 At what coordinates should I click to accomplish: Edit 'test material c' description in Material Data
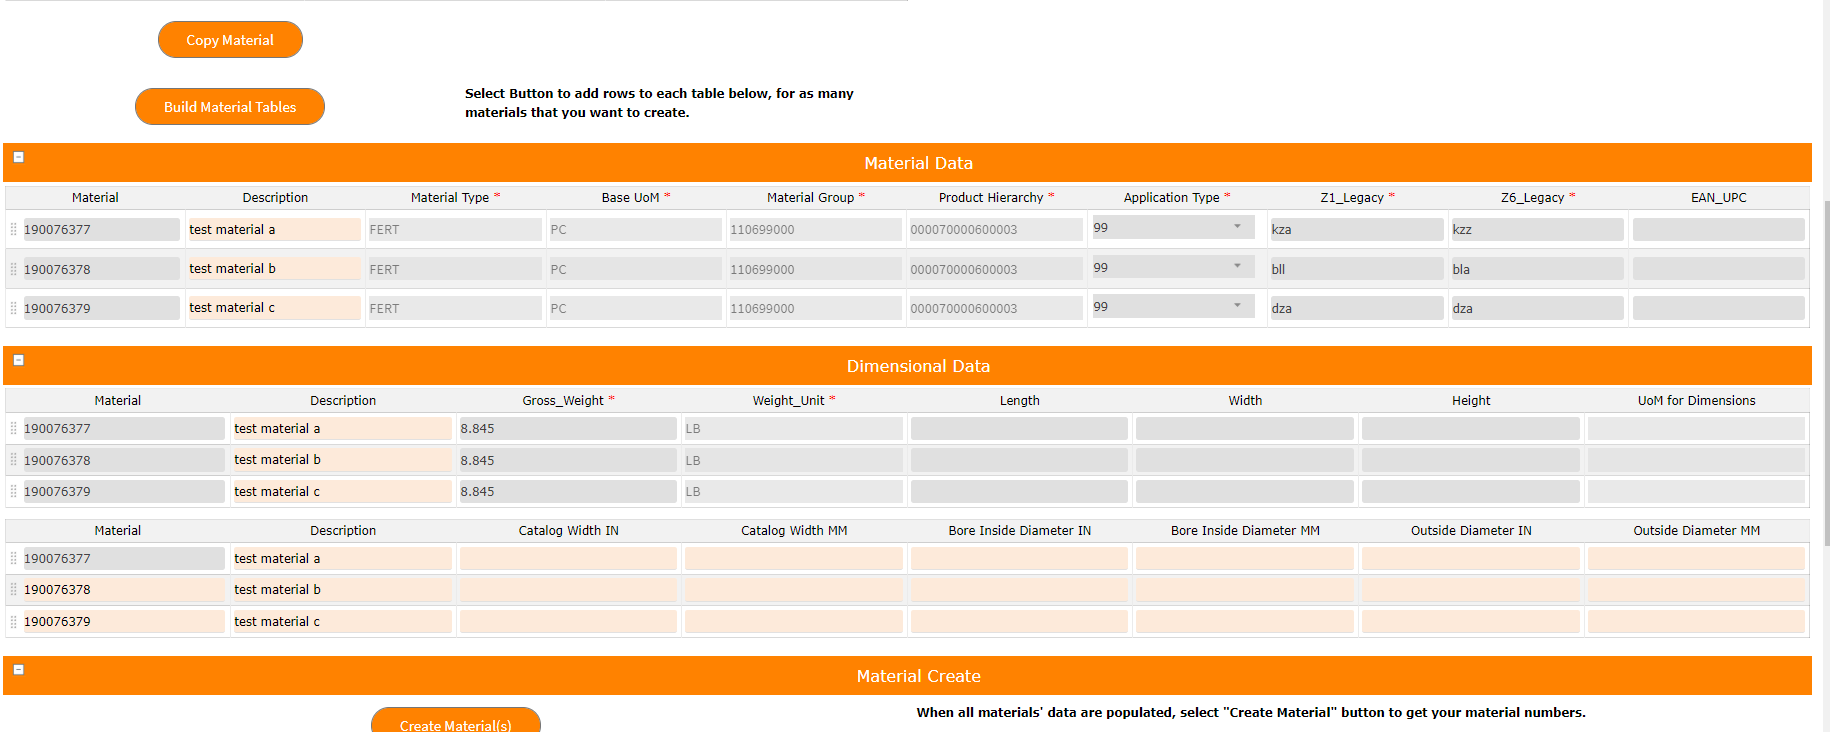pyautogui.click(x=274, y=308)
